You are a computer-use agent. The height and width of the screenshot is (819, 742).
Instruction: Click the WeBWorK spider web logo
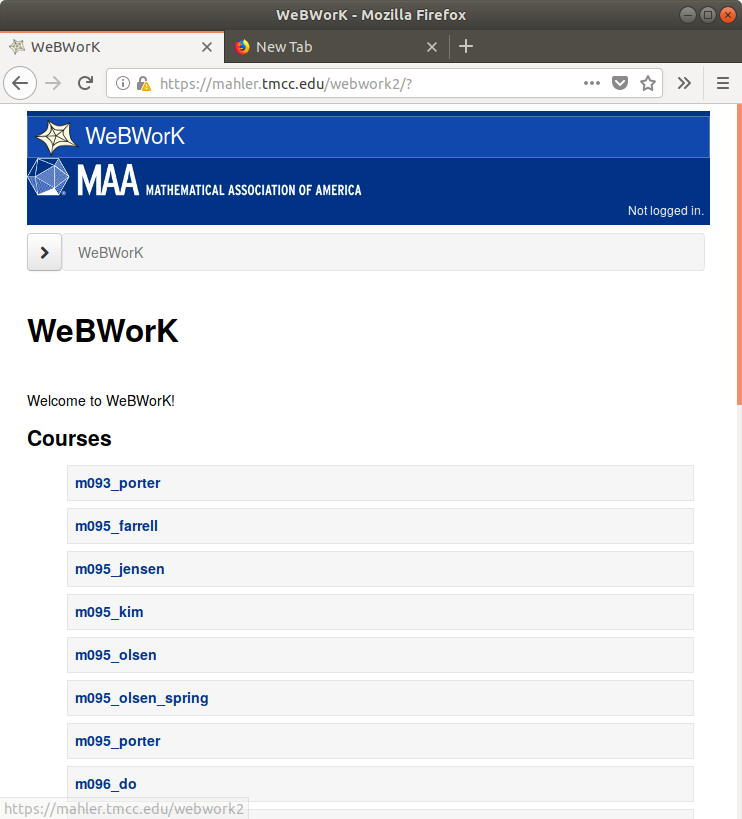(x=56, y=136)
